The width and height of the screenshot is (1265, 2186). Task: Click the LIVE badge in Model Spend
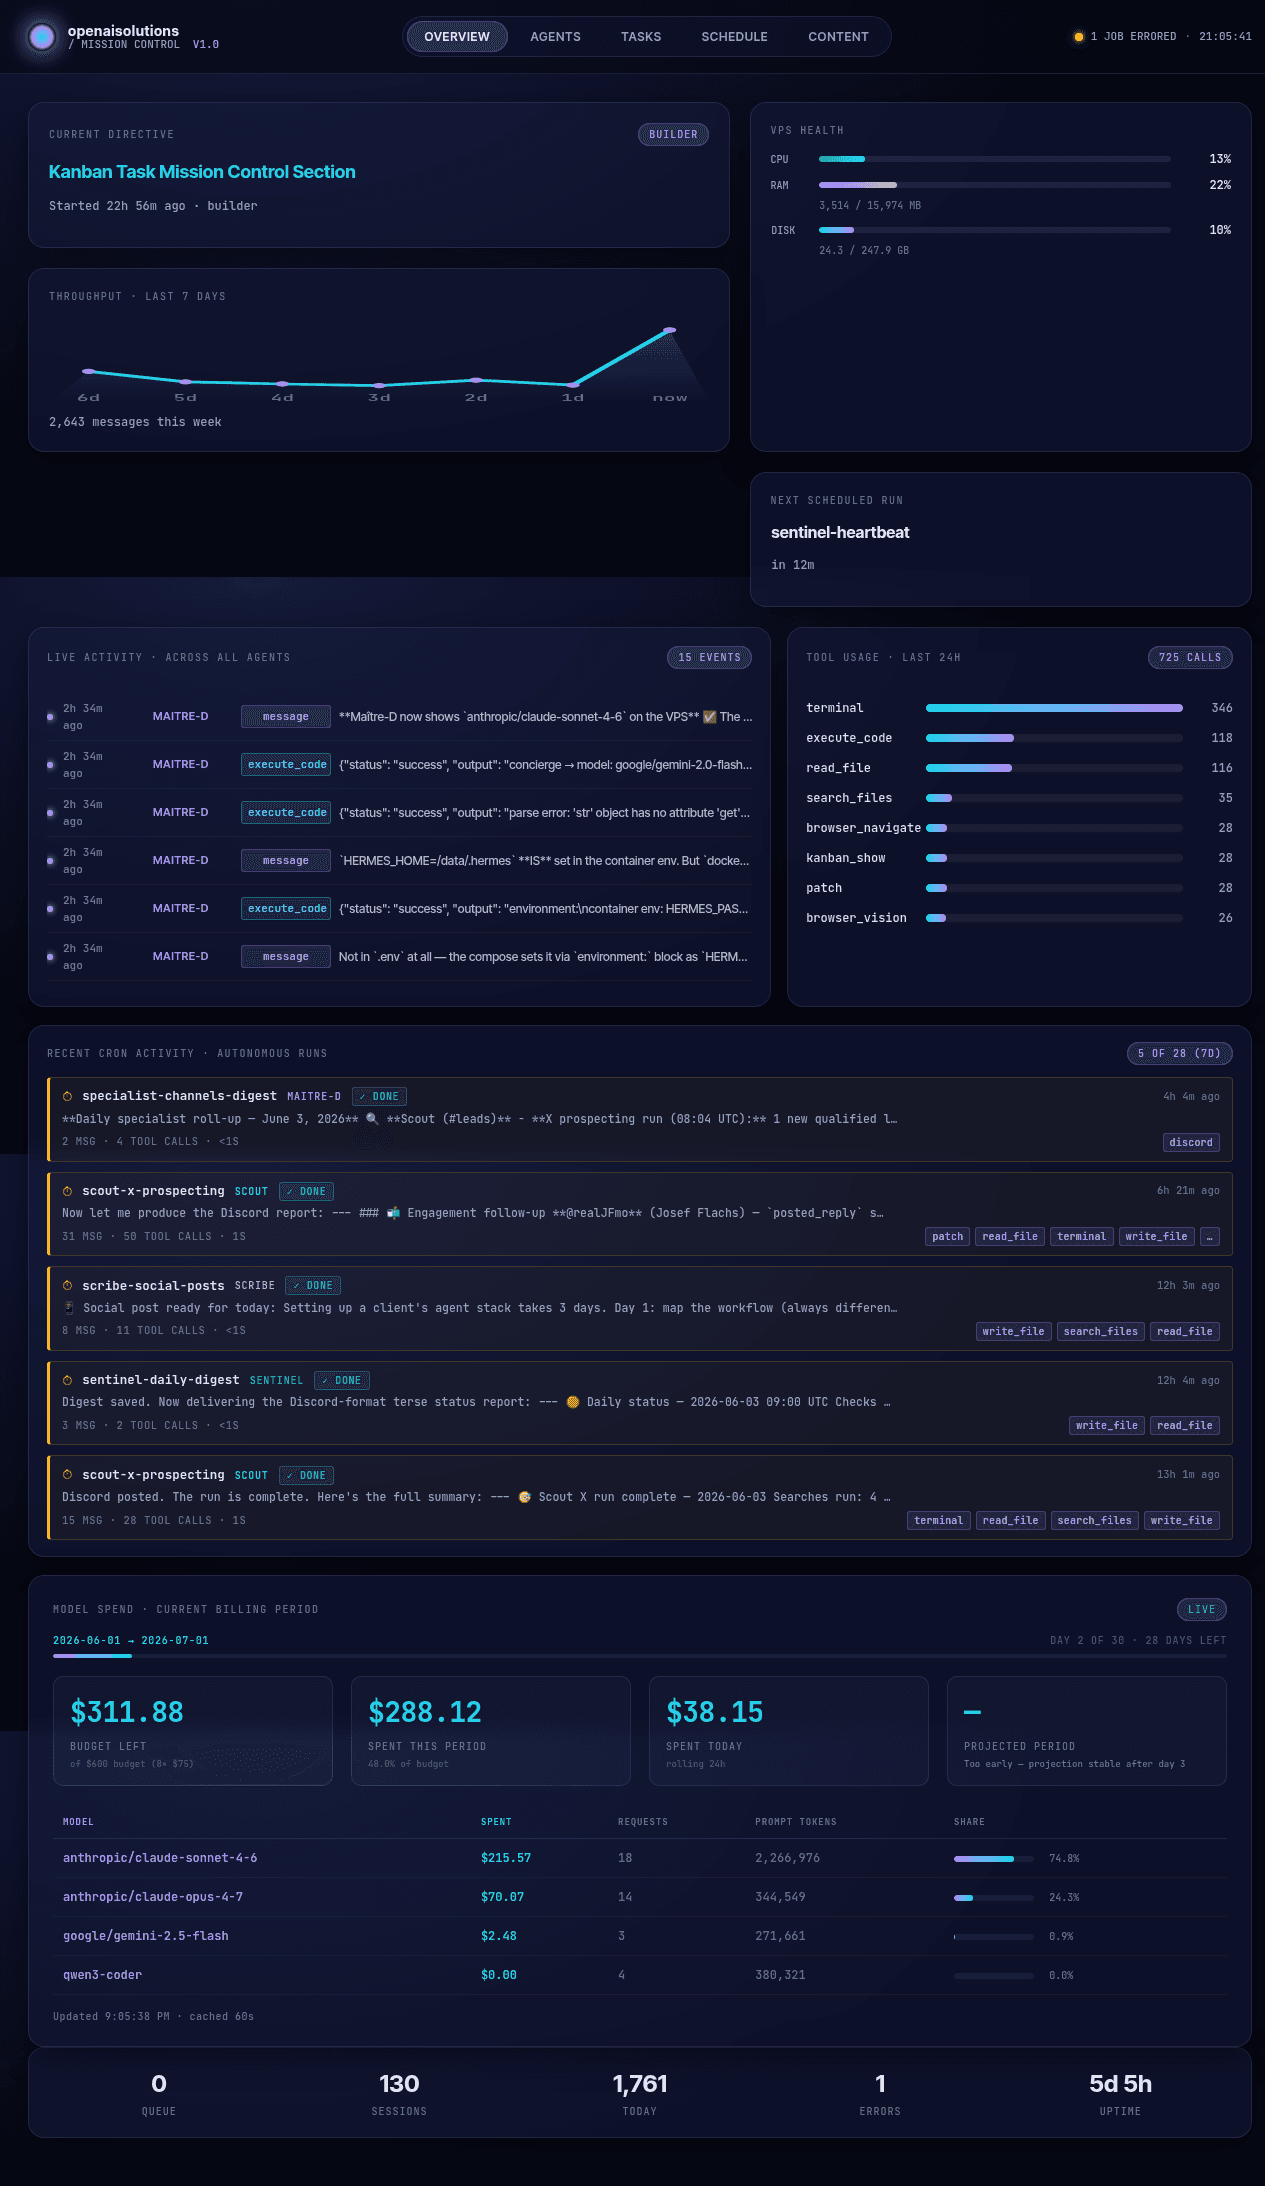[1201, 1609]
